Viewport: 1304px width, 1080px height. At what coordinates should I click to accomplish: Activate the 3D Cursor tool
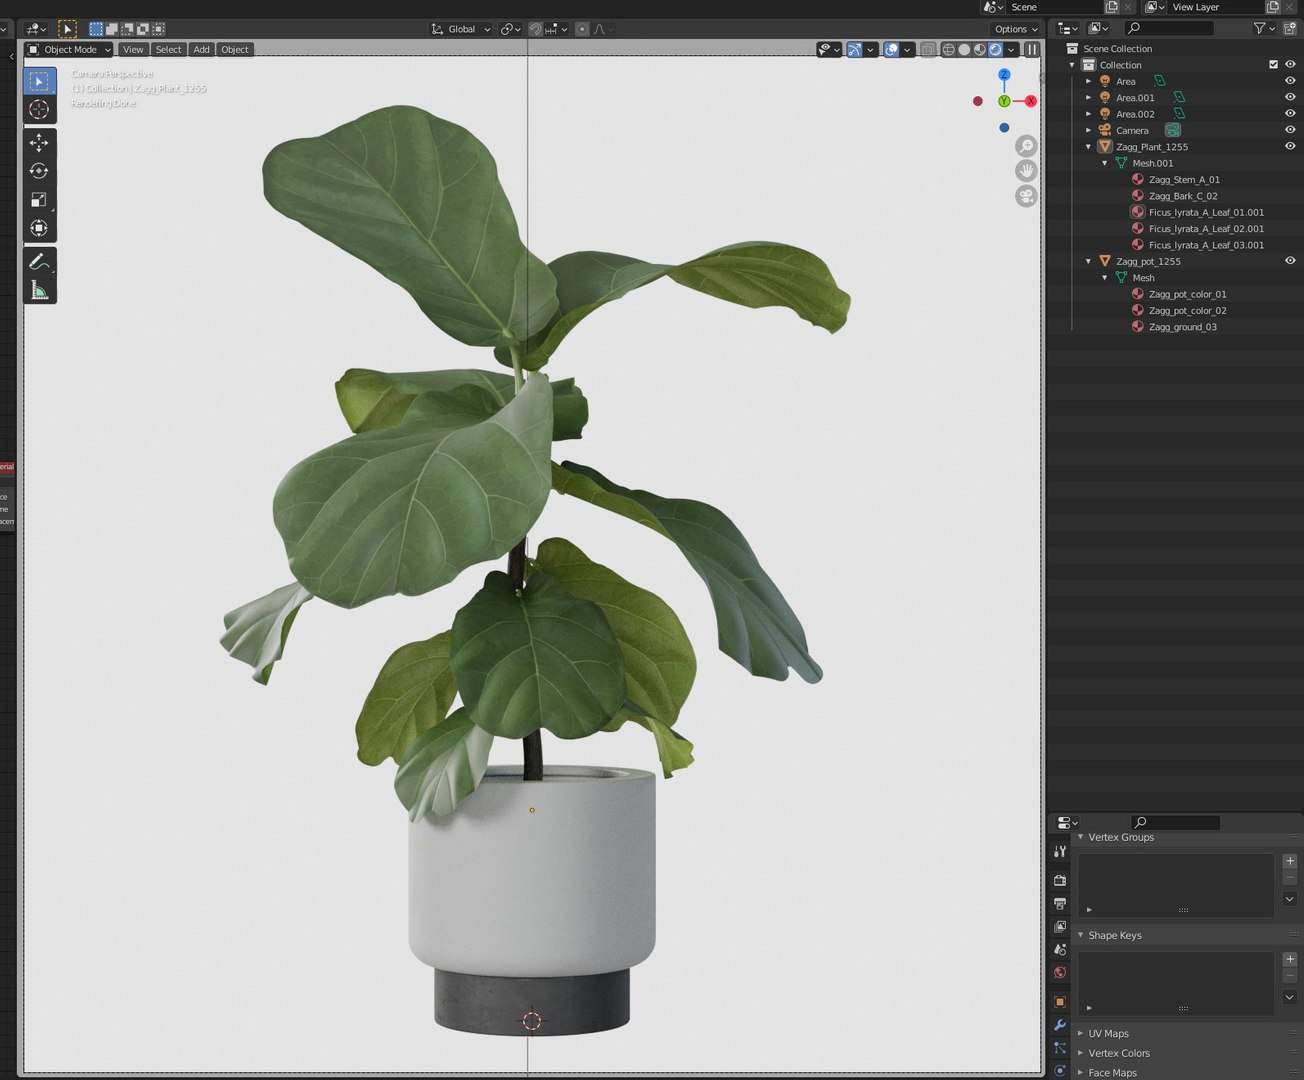click(x=39, y=109)
